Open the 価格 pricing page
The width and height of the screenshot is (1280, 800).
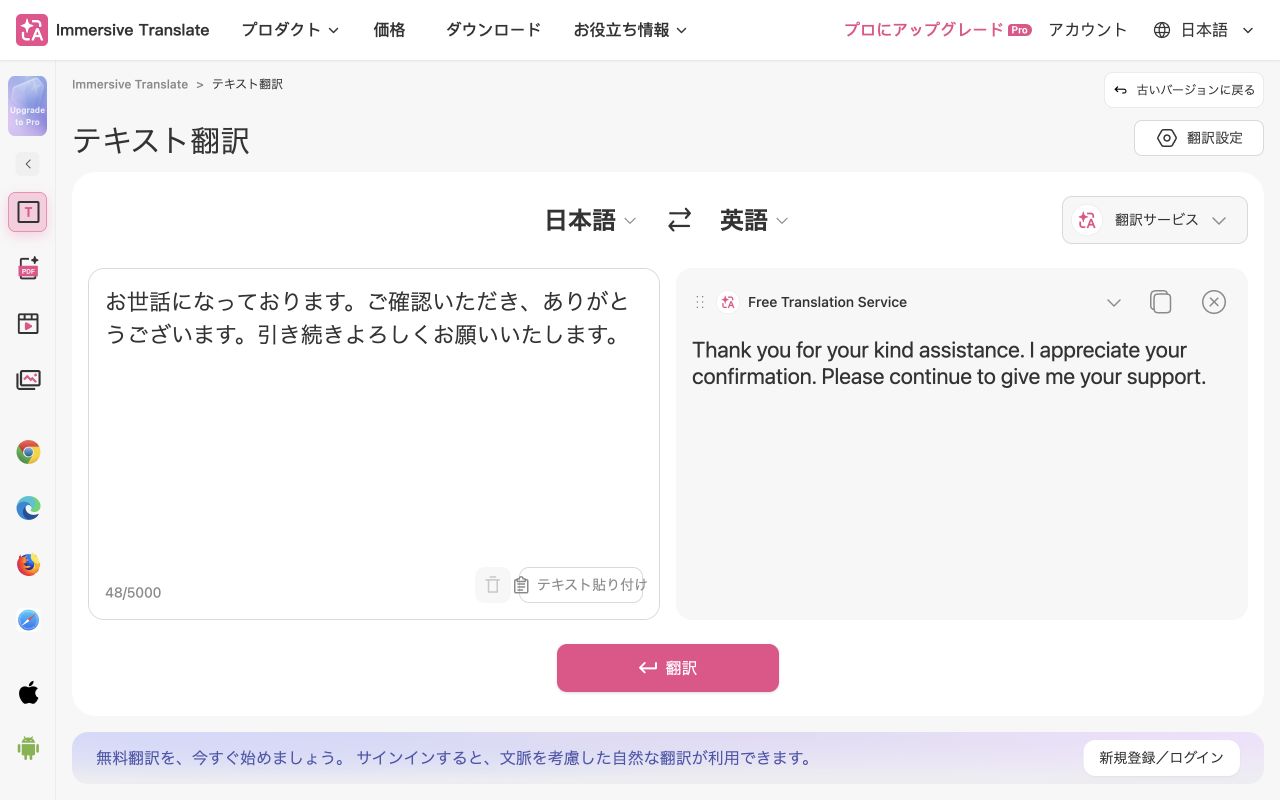[389, 30]
